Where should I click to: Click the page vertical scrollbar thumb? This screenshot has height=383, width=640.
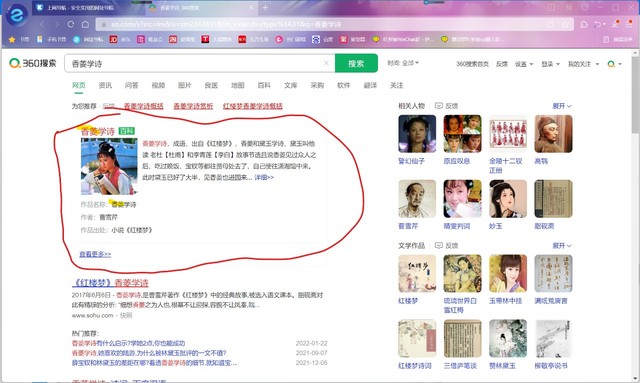click(x=636, y=94)
